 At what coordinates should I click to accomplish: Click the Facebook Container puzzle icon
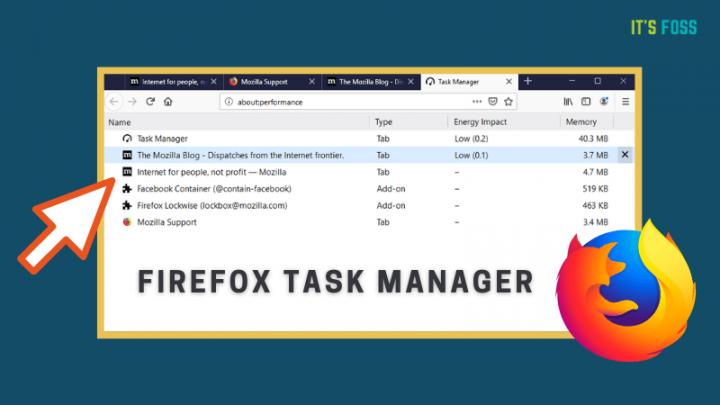pyautogui.click(x=127, y=188)
